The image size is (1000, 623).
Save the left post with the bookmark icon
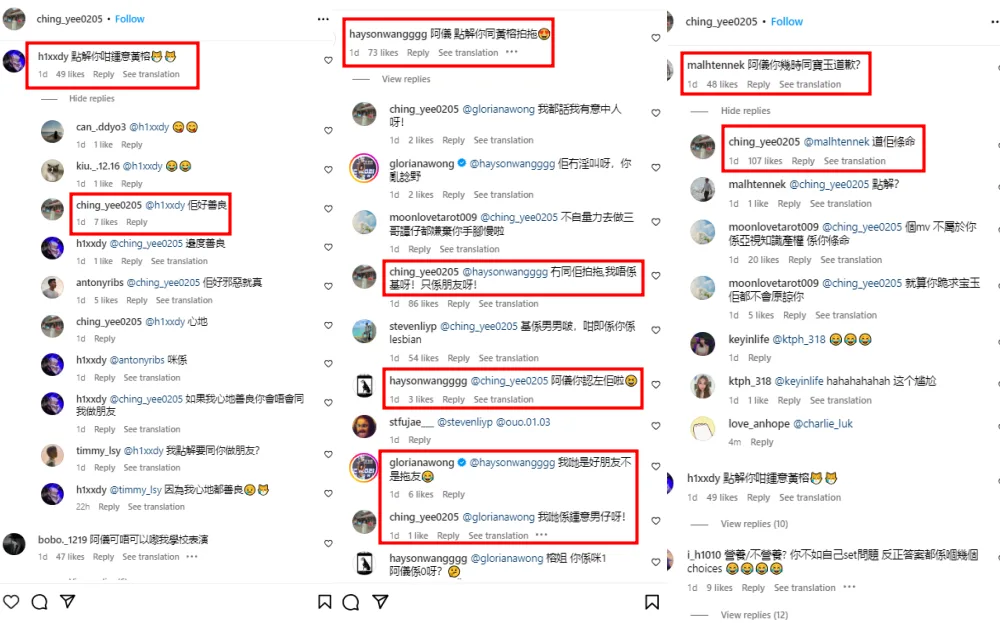(325, 601)
